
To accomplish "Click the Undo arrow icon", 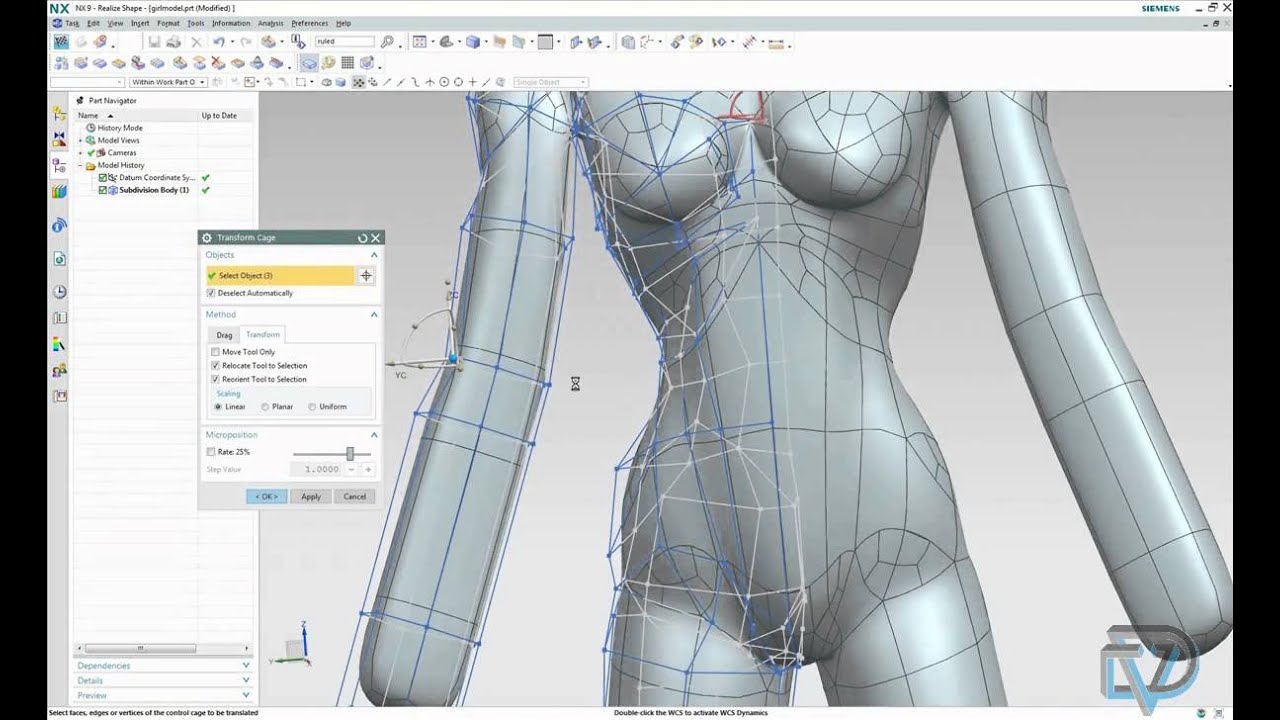I will (x=218, y=42).
